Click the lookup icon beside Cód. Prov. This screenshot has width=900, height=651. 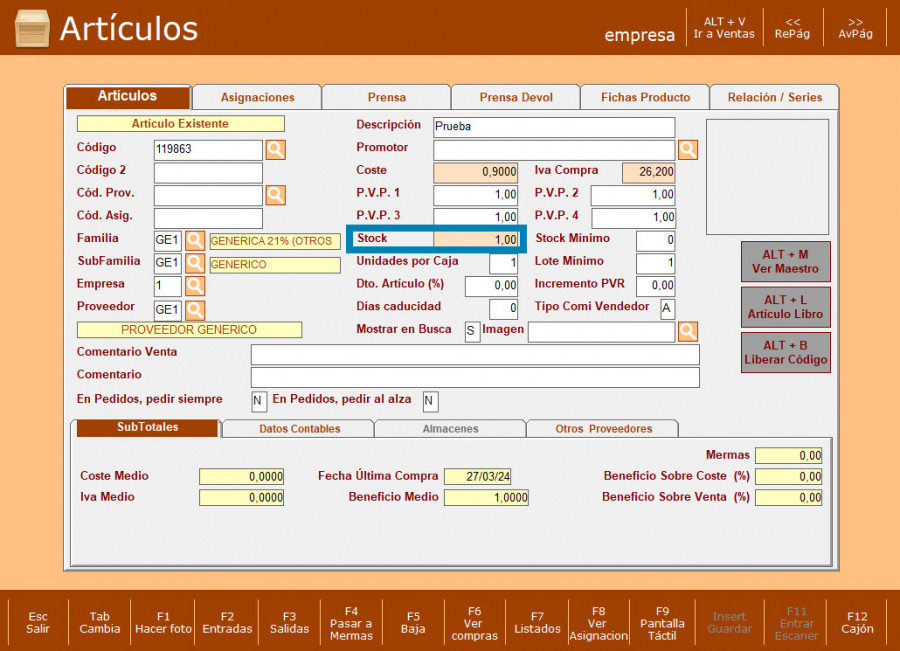[x=275, y=195]
